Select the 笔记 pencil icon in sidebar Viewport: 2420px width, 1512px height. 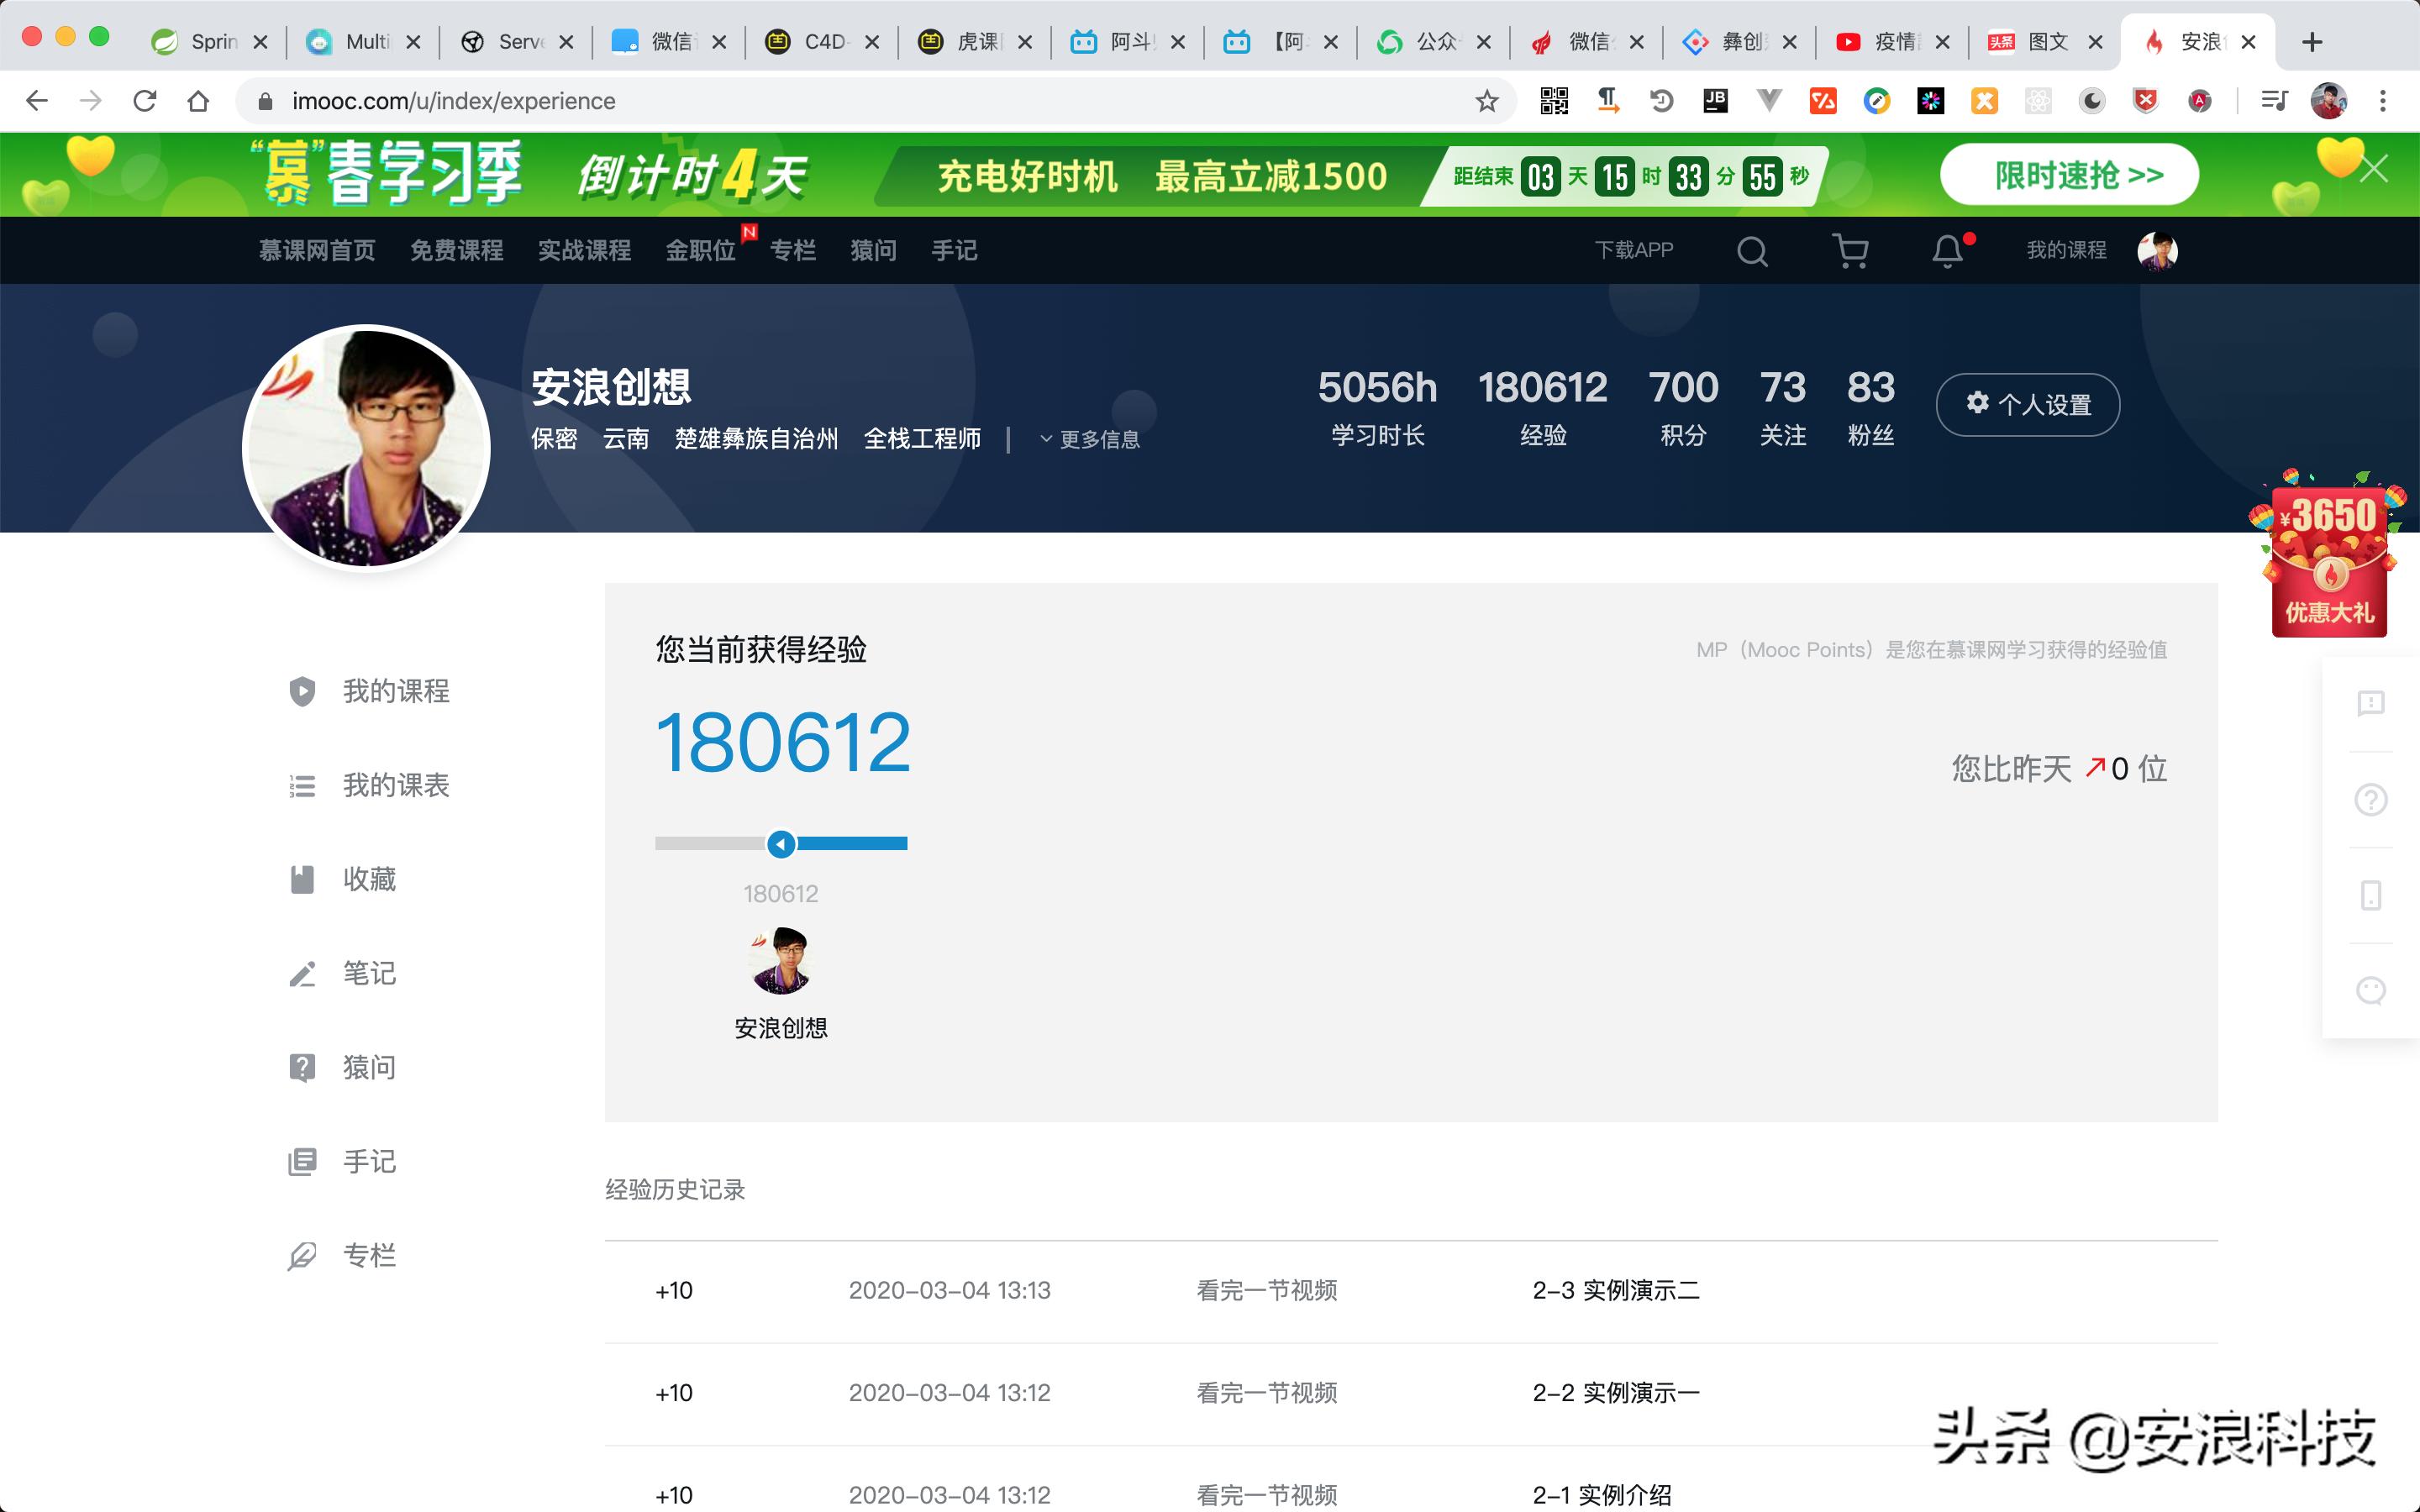(302, 973)
